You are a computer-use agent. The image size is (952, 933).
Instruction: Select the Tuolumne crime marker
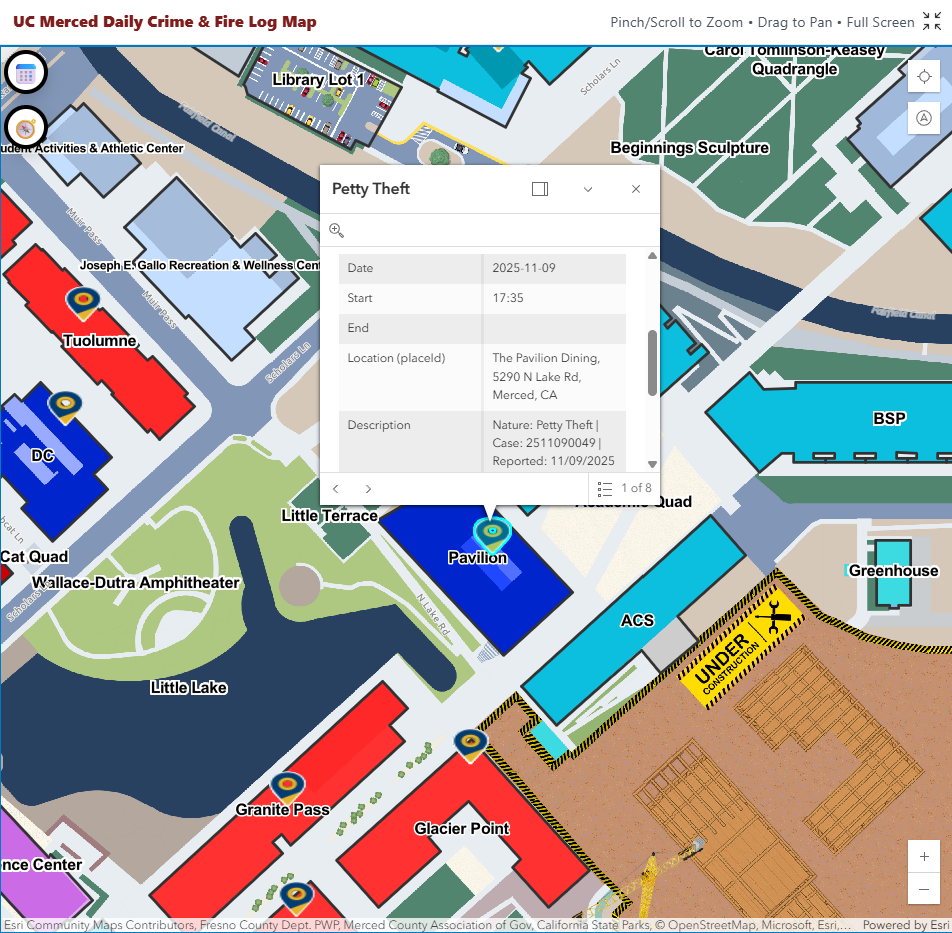82,300
